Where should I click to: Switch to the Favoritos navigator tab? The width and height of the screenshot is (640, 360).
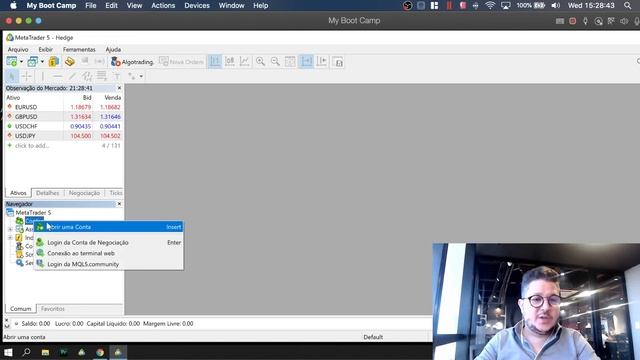coord(53,309)
